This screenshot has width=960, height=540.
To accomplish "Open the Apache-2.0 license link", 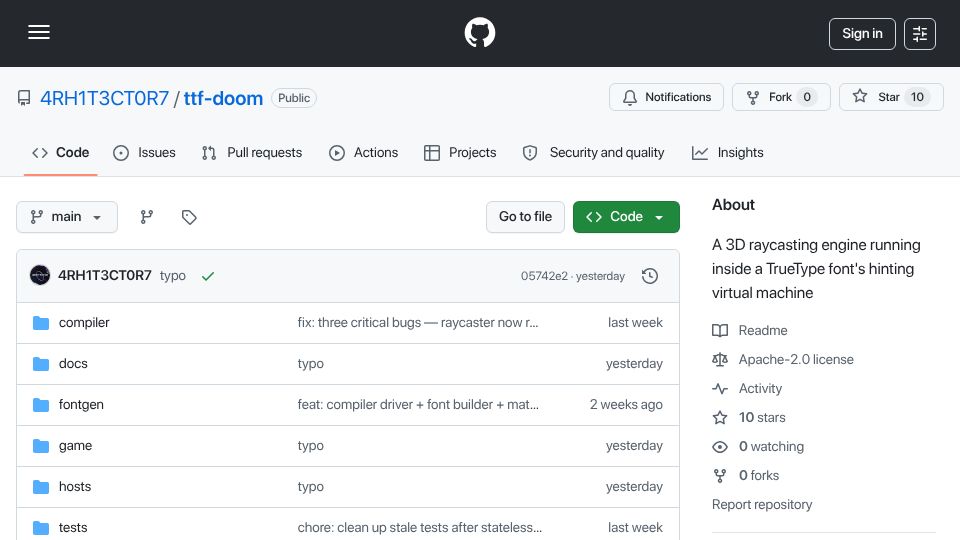I will point(783,359).
